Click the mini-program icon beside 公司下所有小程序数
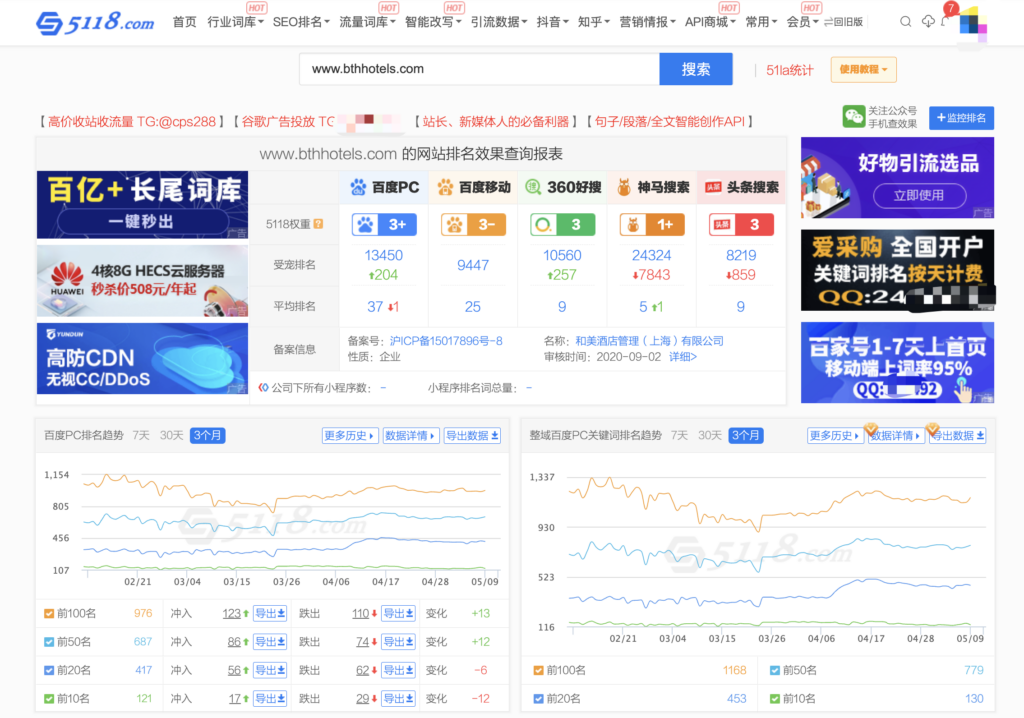 click(x=263, y=387)
